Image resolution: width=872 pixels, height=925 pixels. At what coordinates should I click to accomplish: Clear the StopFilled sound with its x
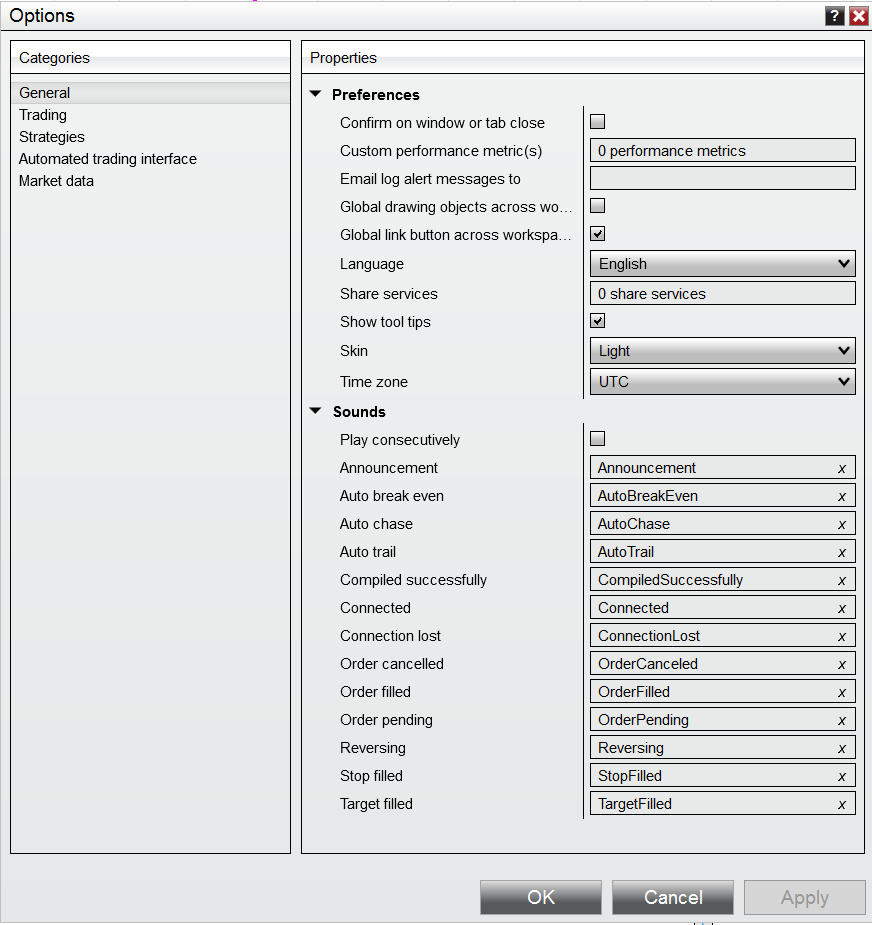tap(842, 776)
